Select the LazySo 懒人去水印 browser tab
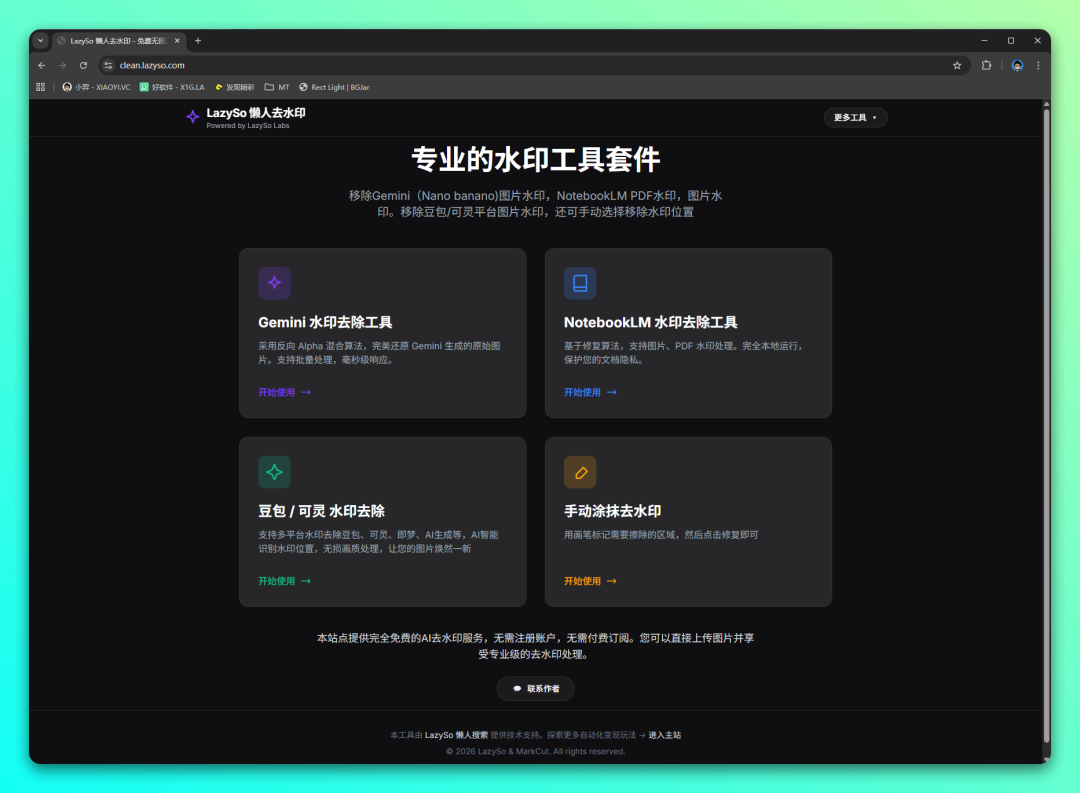 click(x=118, y=41)
